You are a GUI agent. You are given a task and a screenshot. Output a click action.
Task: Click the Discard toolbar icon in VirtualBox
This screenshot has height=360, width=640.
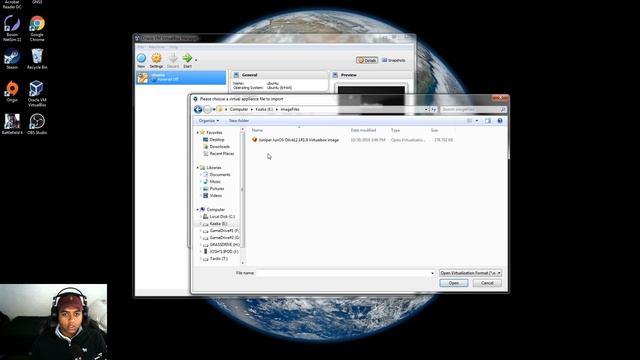coord(173,60)
